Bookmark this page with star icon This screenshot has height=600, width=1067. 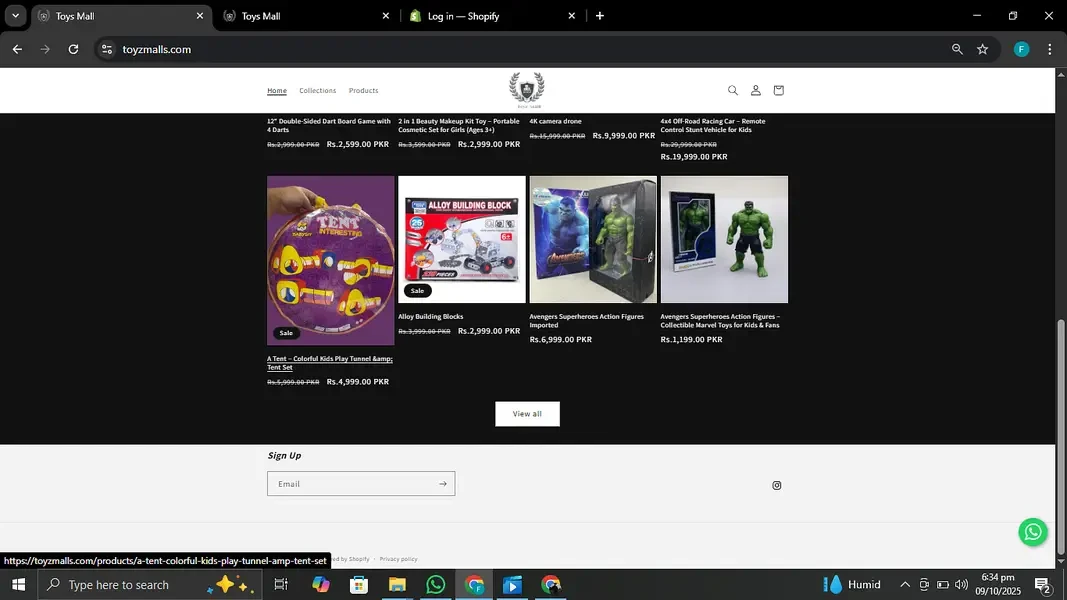[x=982, y=49]
